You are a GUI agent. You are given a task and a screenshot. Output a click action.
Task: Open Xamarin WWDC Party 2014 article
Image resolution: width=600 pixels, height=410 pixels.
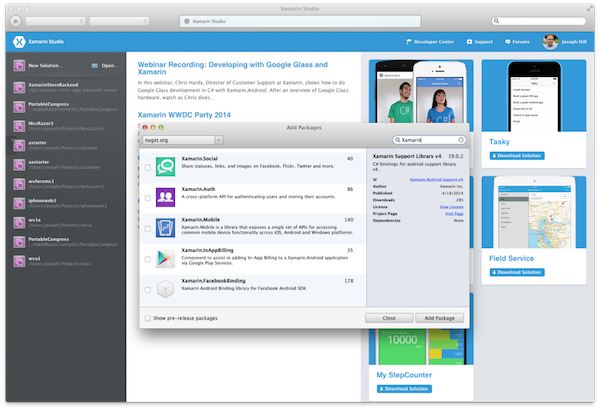click(x=184, y=115)
